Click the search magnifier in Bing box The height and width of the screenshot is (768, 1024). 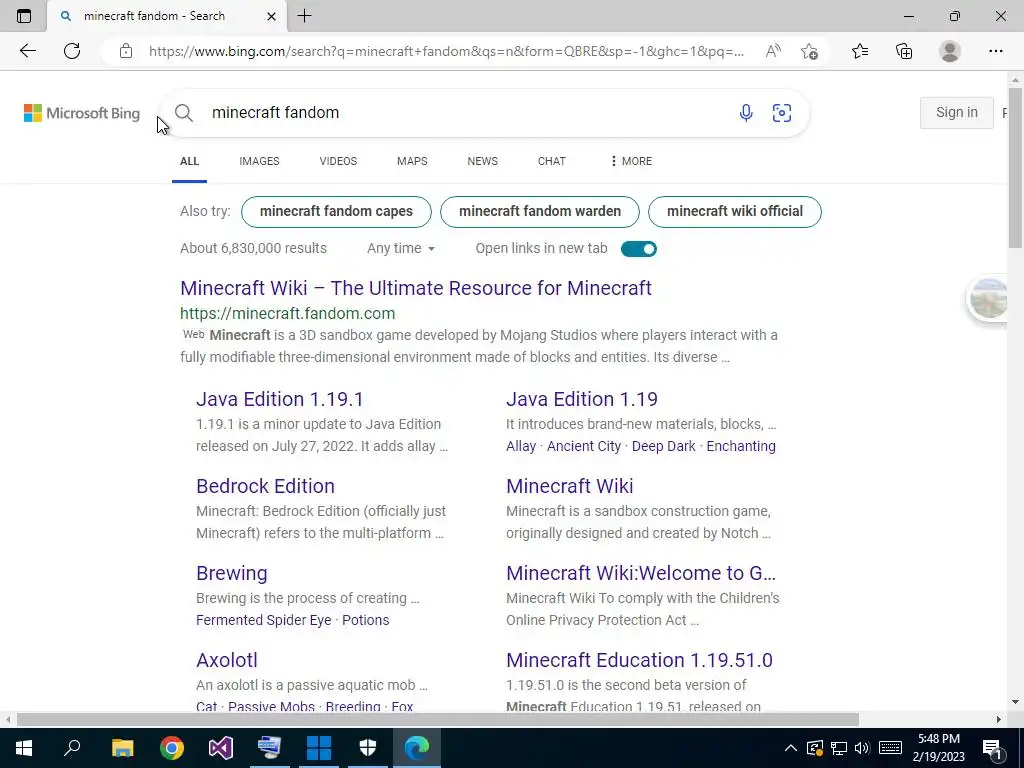pos(184,112)
